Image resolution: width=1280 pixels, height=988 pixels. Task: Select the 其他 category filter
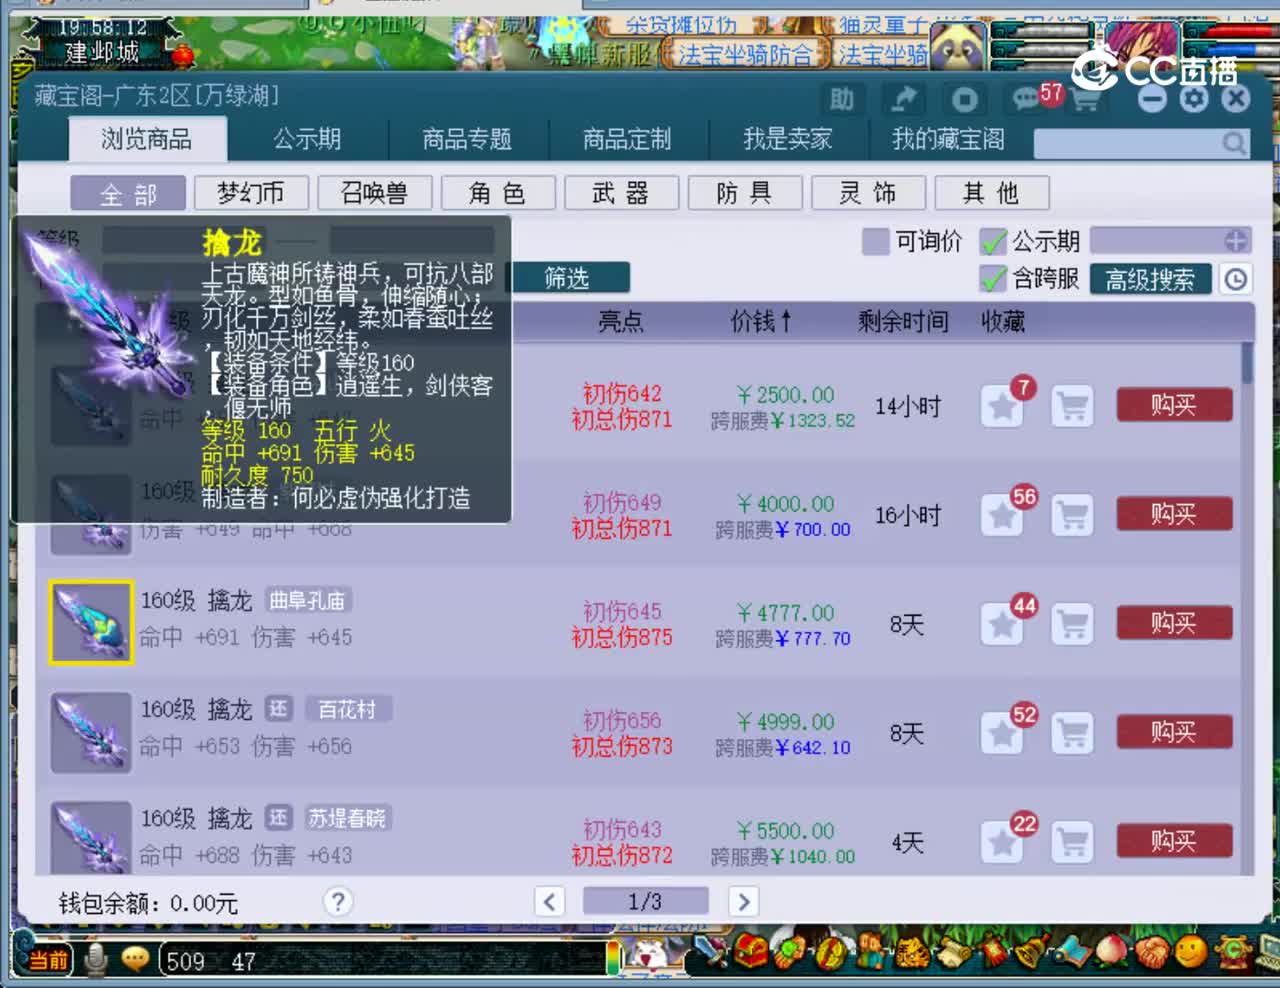(x=992, y=193)
